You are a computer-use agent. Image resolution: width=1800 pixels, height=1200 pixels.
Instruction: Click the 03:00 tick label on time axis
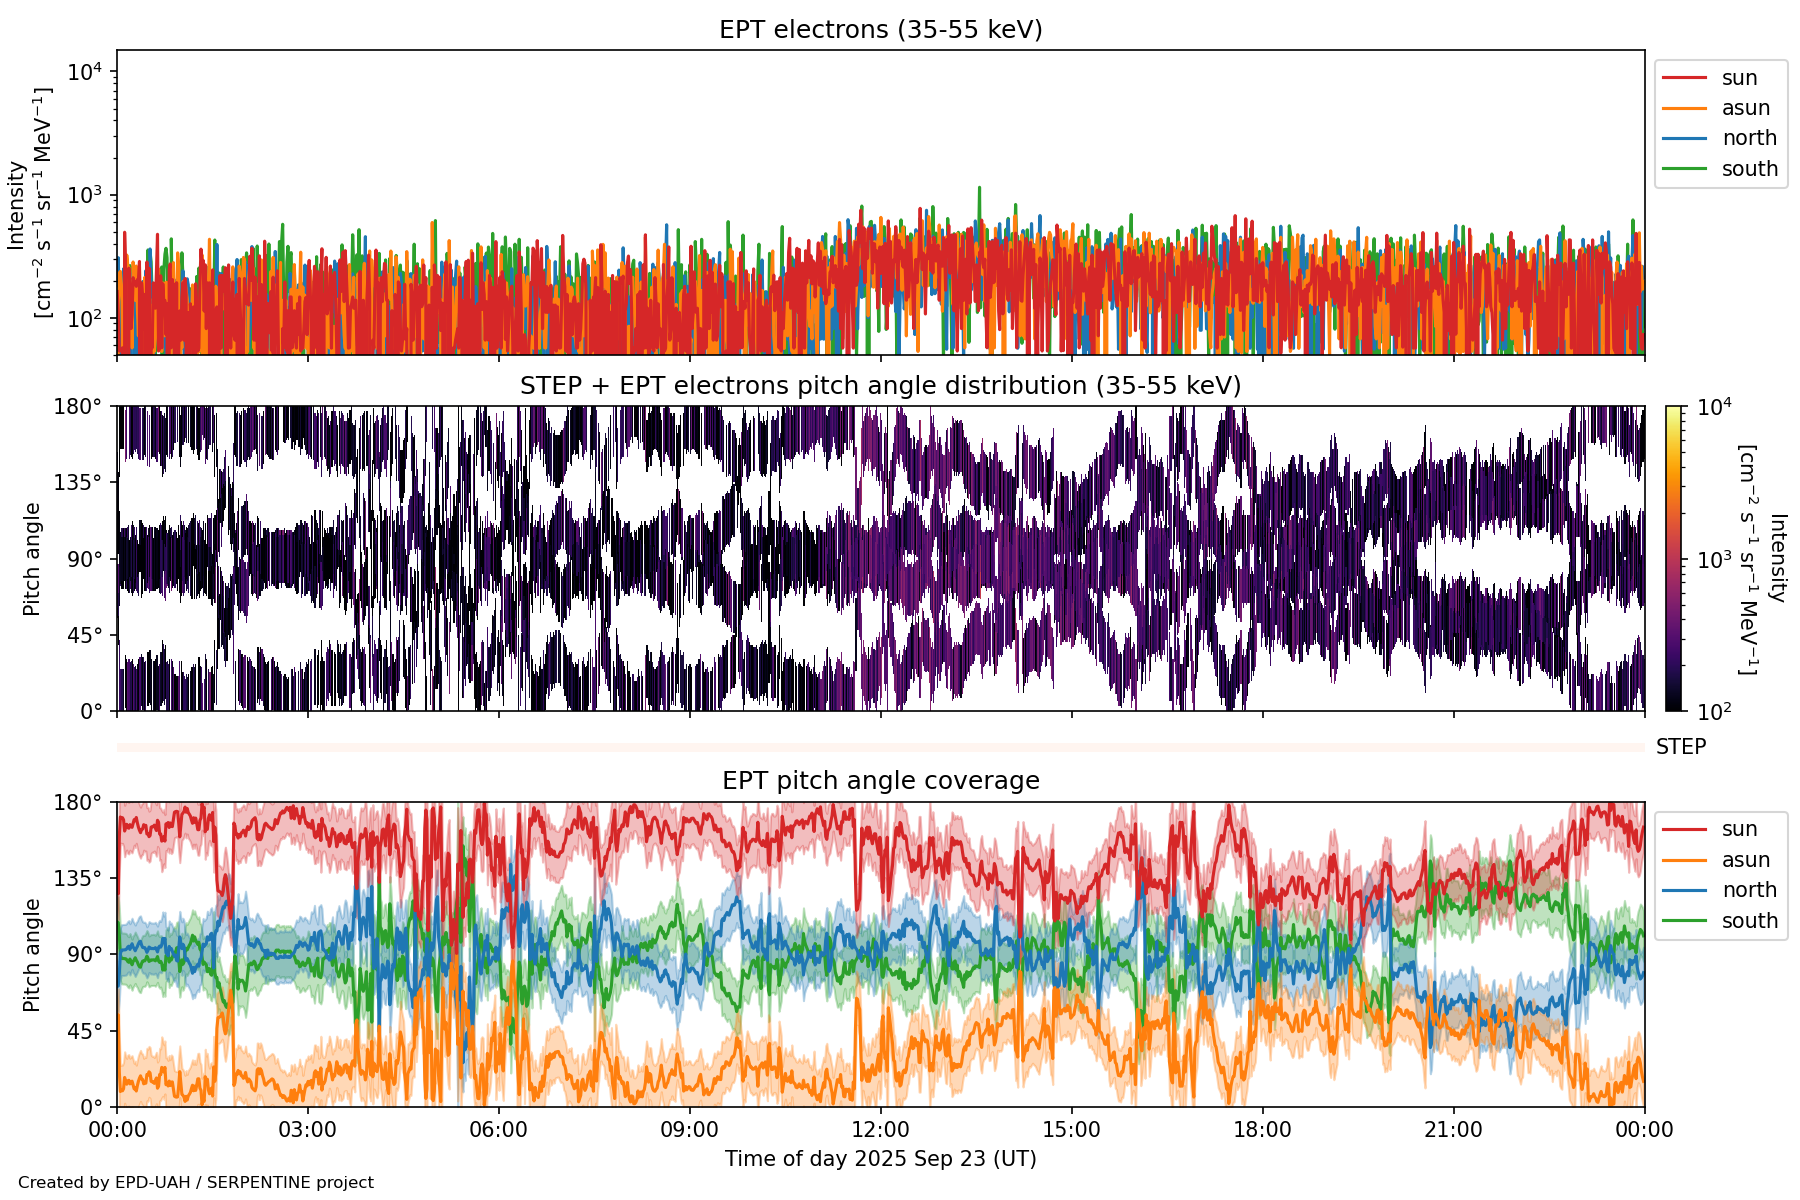[x=307, y=1130]
